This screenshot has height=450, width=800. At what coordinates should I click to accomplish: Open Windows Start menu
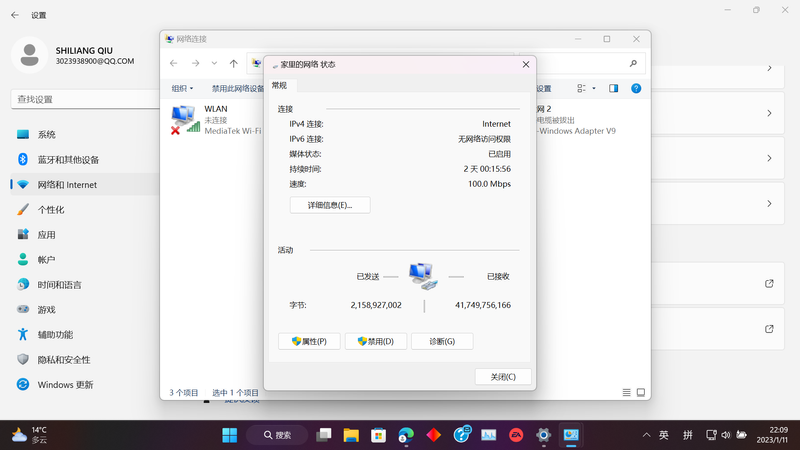point(229,435)
